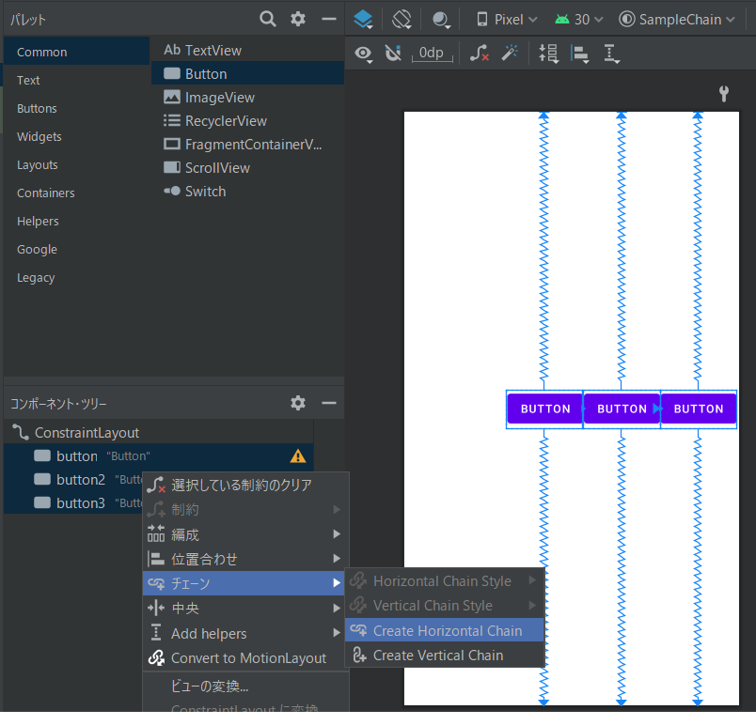Expand the 編成 submenu
The image size is (756, 712).
point(246,534)
